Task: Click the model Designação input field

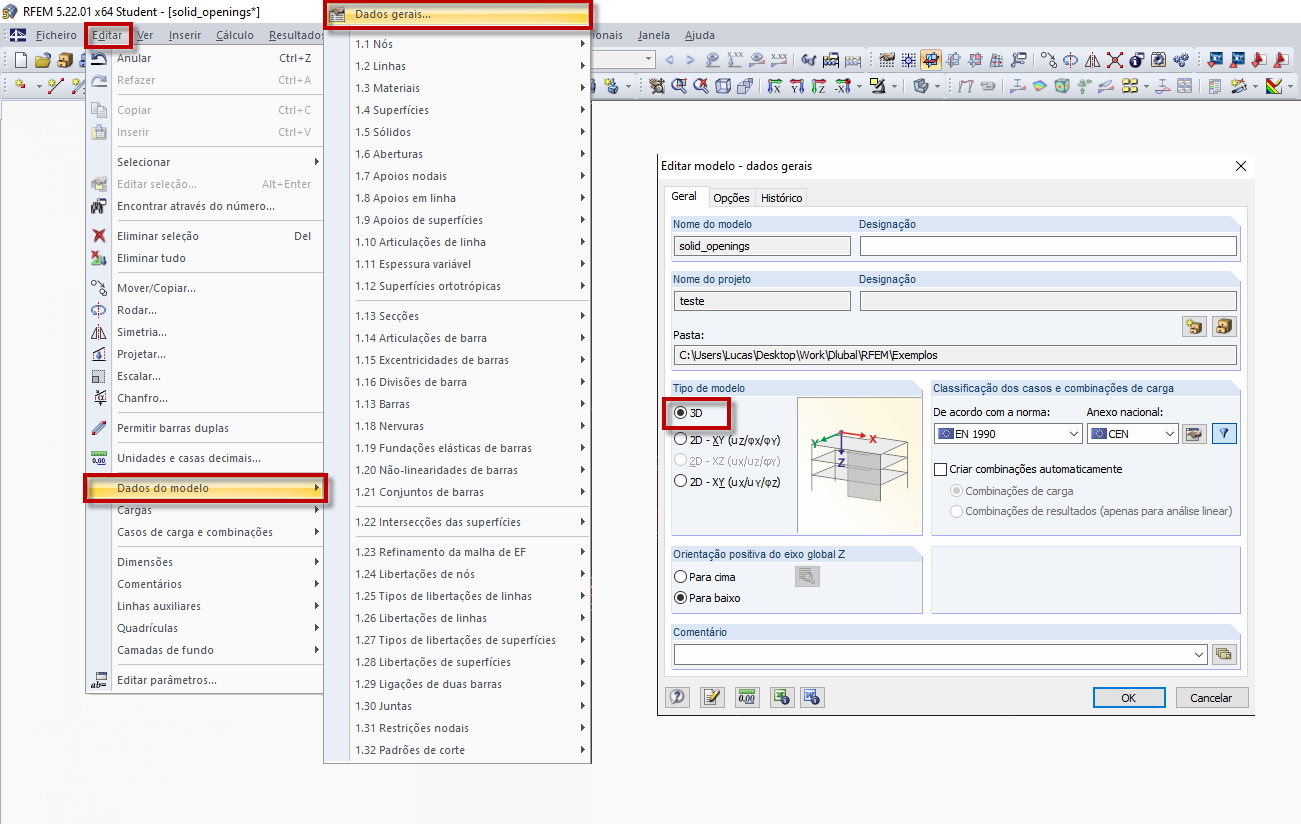Action: click(1048, 246)
